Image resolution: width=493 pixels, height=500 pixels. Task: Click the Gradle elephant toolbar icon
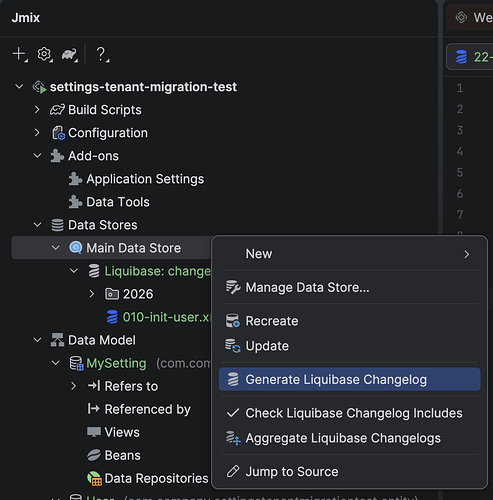click(x=69, y=54)
